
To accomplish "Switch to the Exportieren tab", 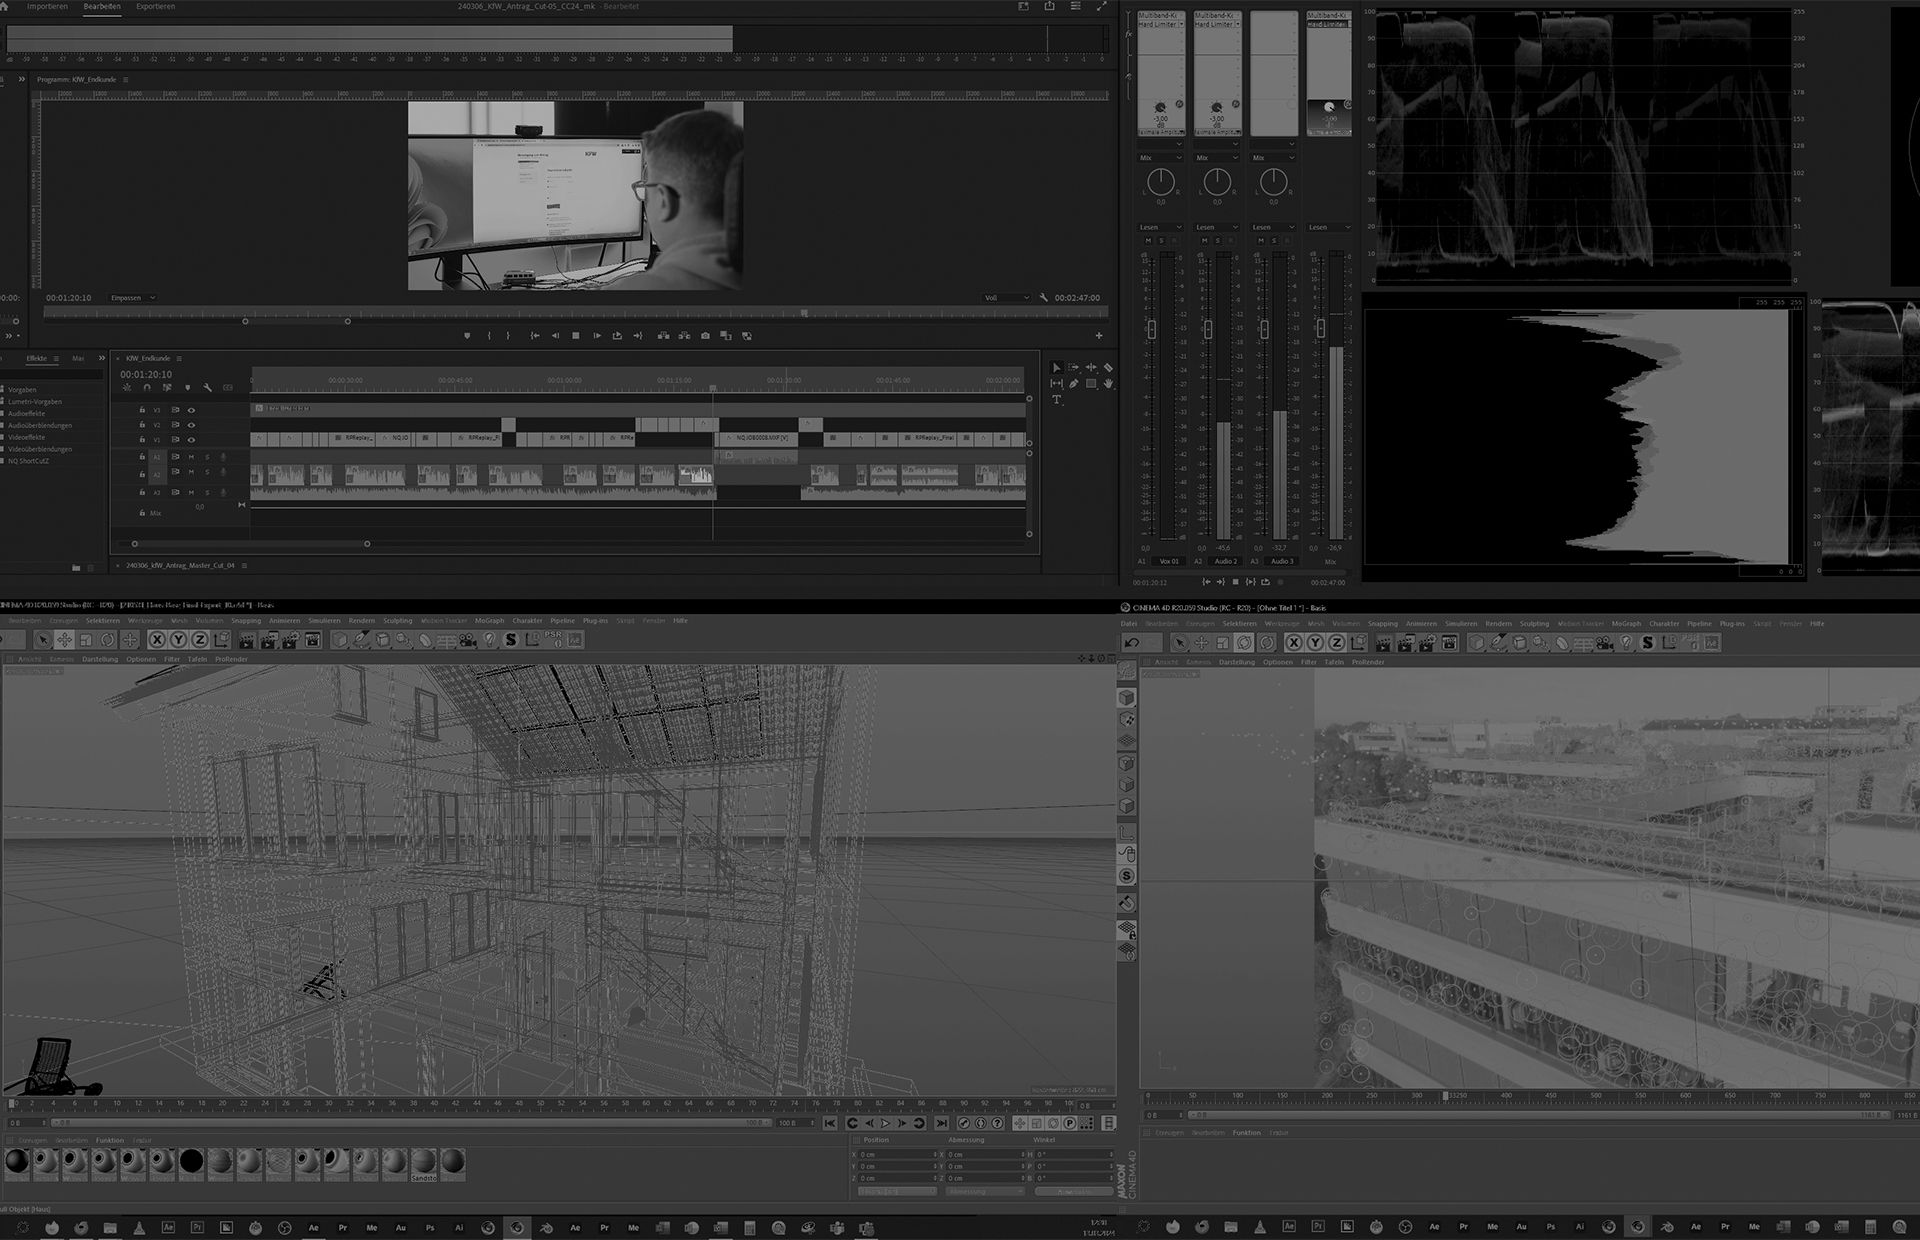I will (155, 7).
